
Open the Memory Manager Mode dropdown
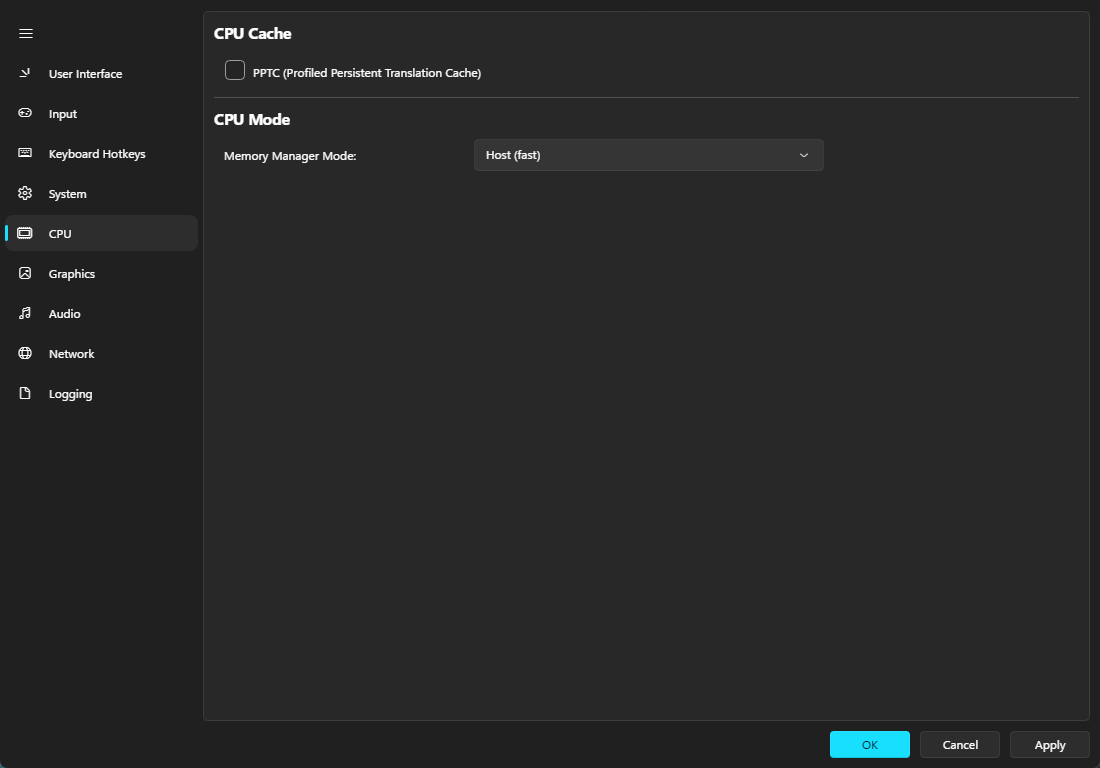649,155
